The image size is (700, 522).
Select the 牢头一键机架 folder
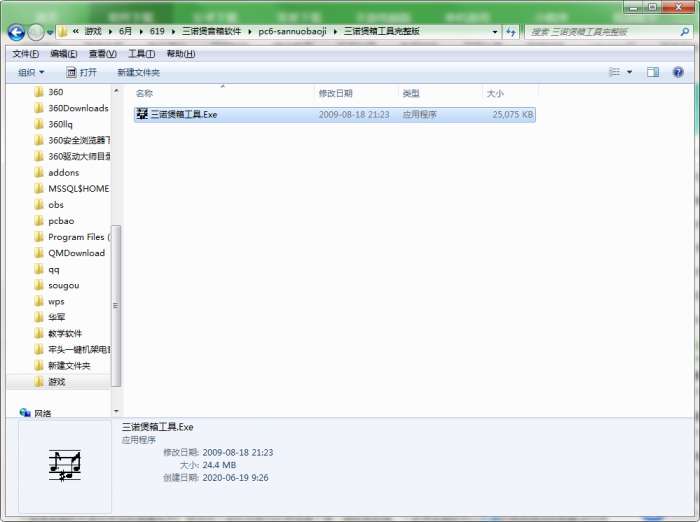(72, 349)
